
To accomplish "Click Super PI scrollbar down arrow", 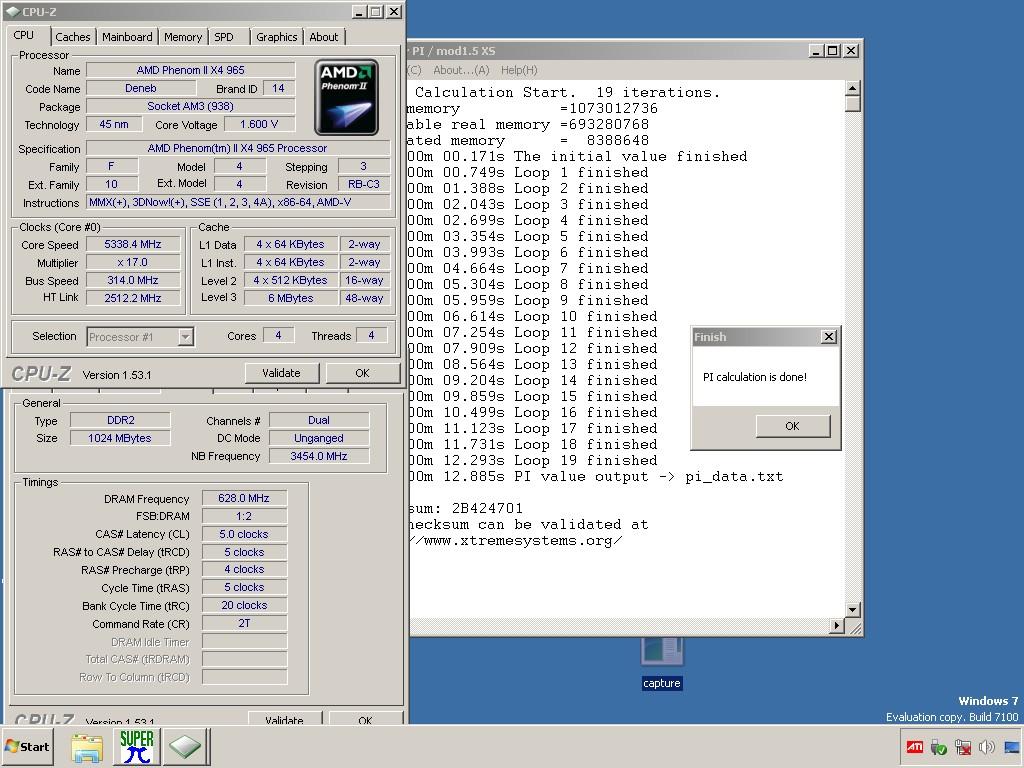I will (853, 609).
